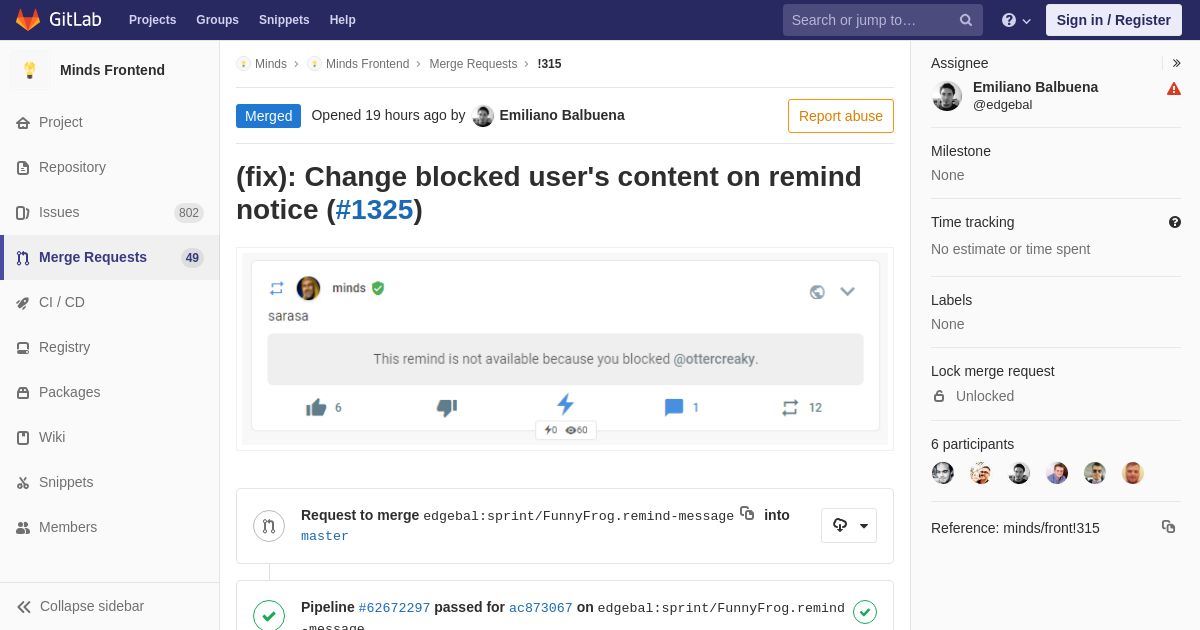Open the Project sidebar item
1200x630 pixels.
[110, 122]
